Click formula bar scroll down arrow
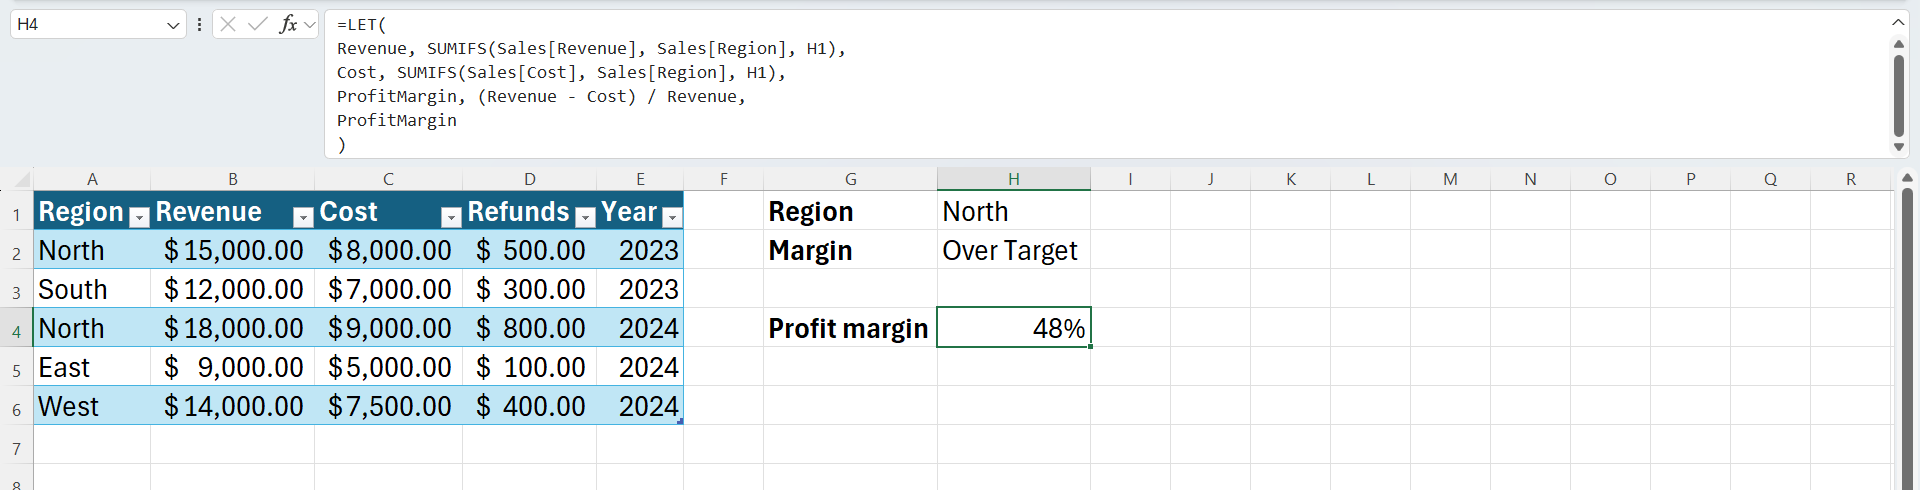This screenshot has width=1920, height=490. (x=1898, y=147)
